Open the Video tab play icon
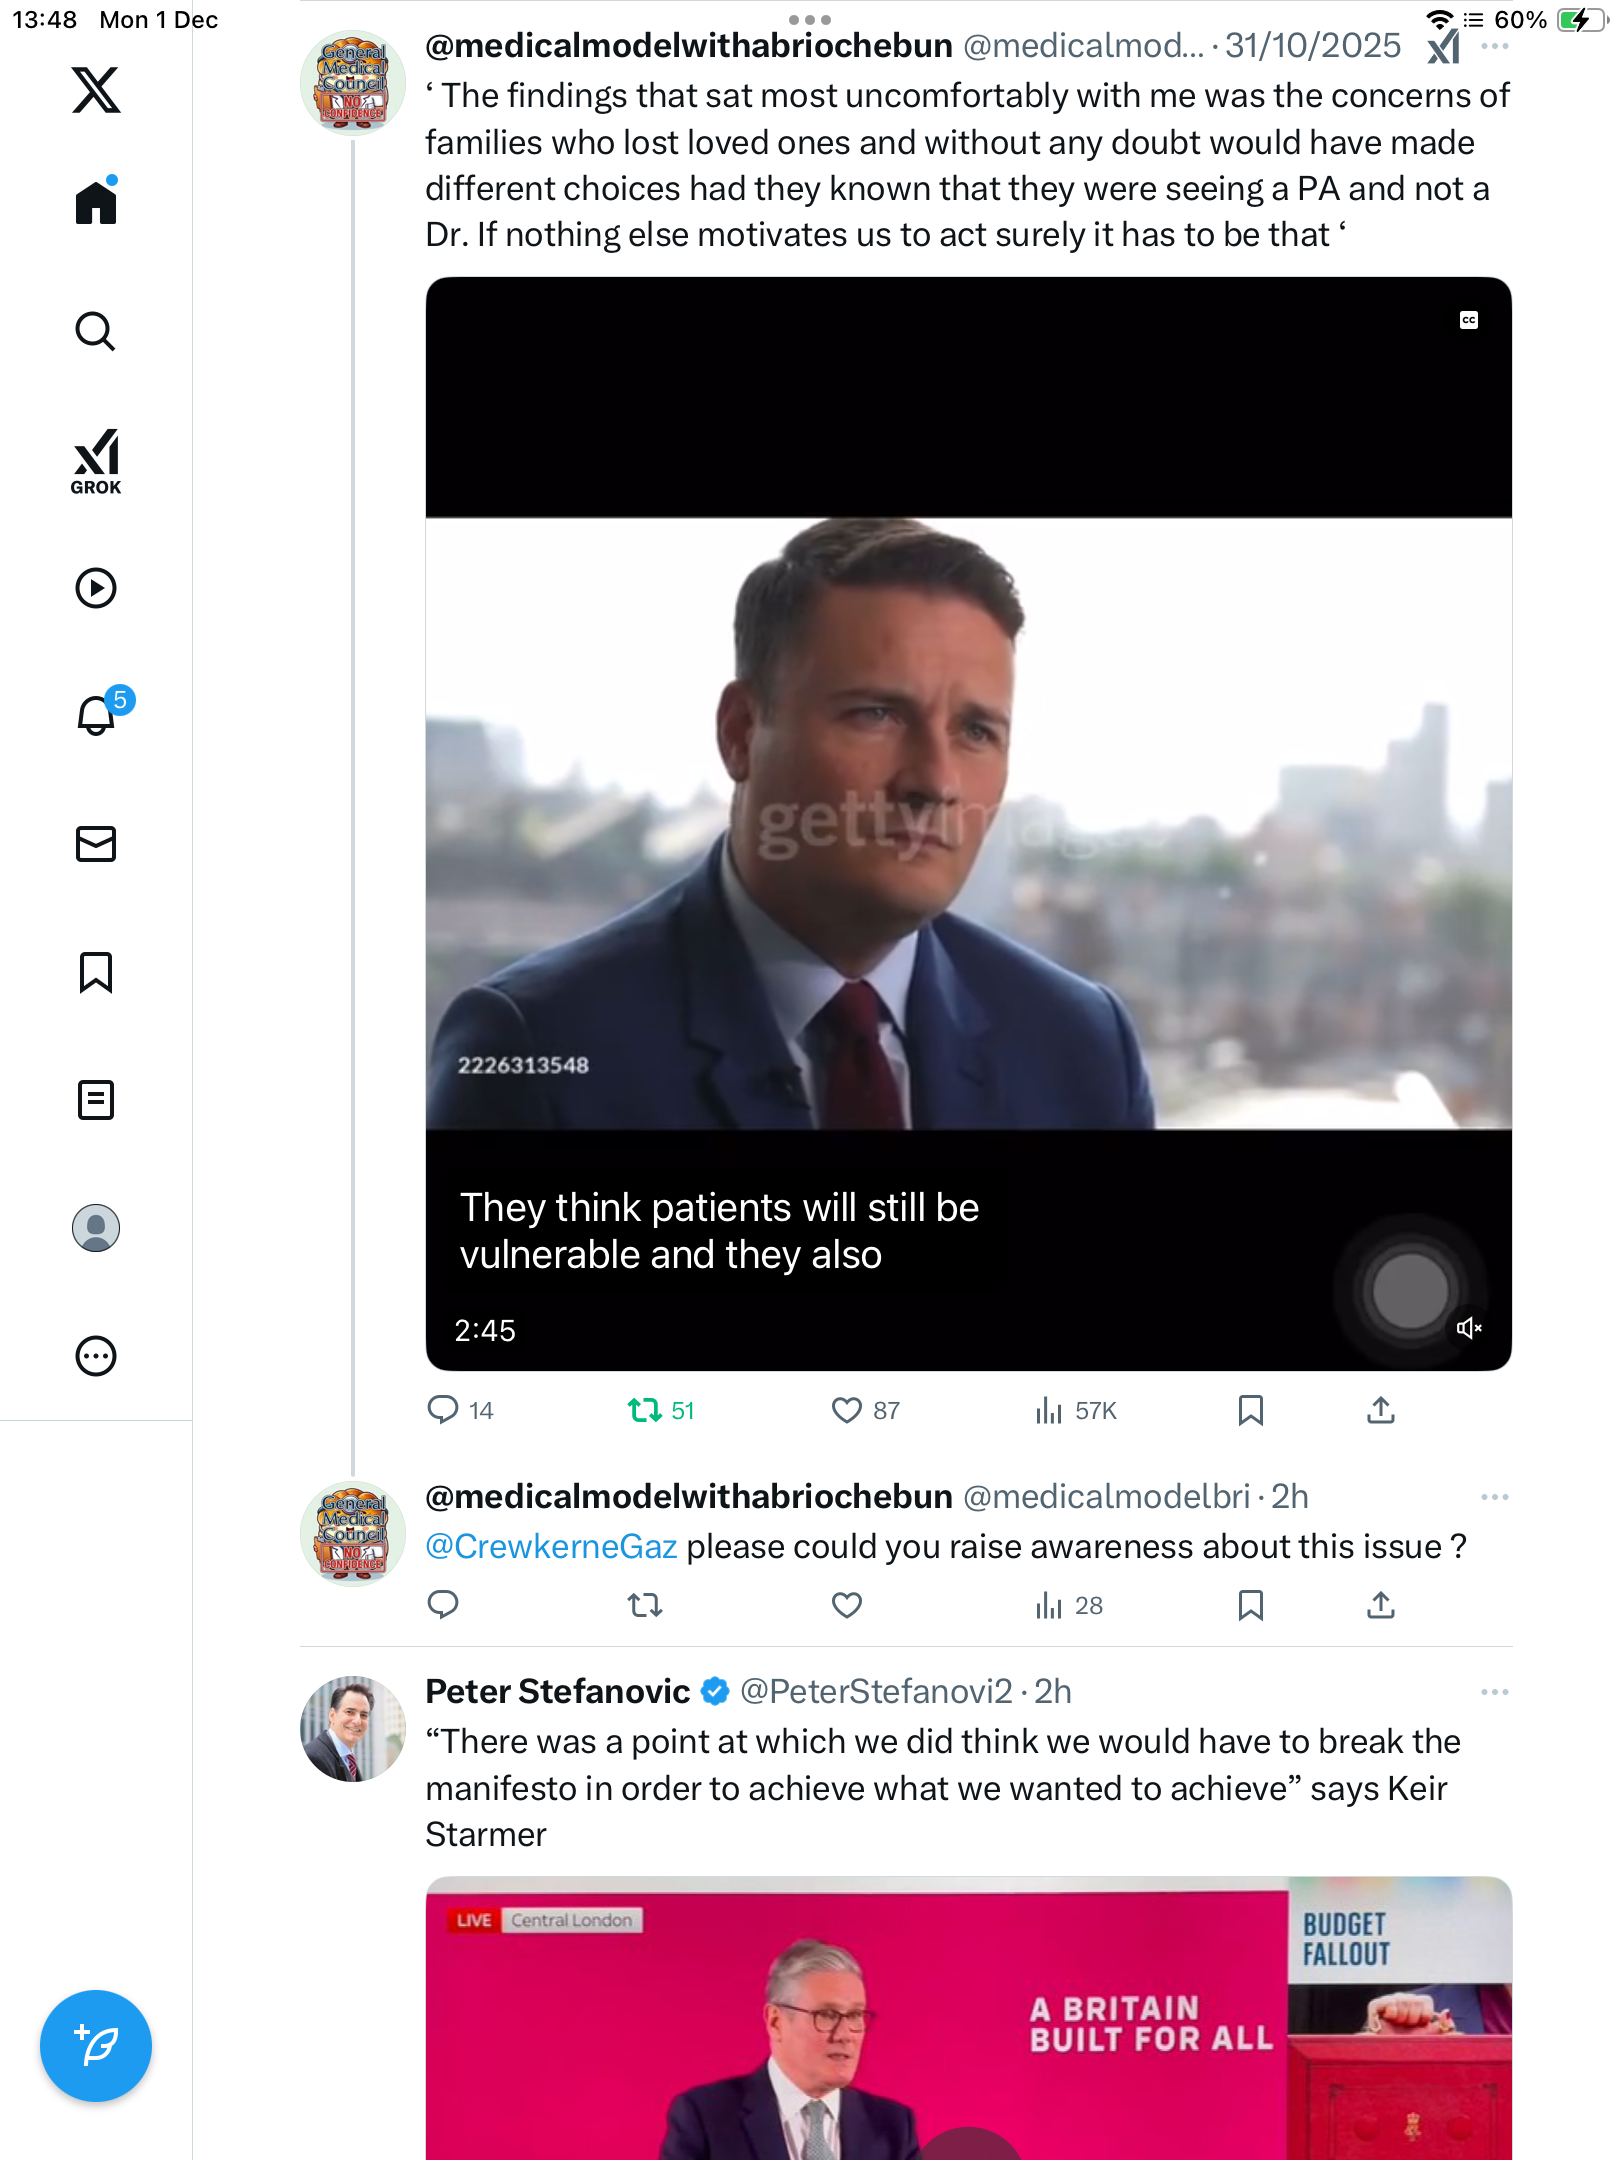 click(x=96, y=588)
